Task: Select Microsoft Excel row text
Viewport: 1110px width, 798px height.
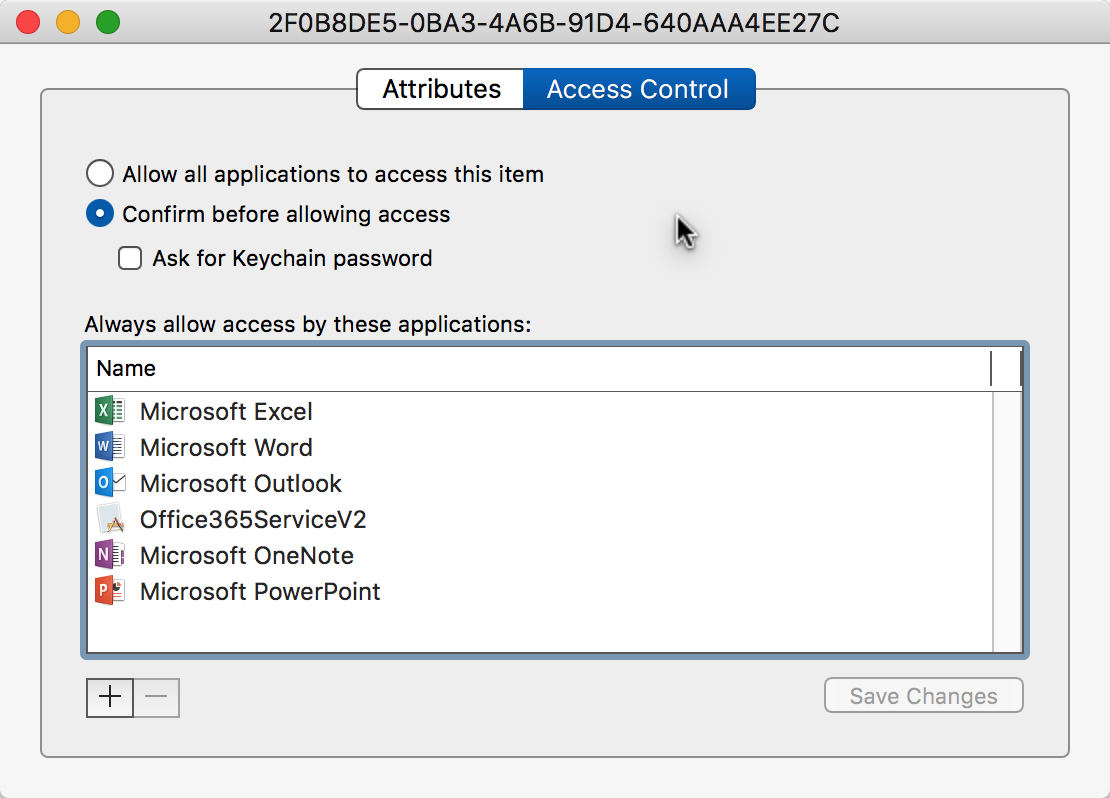Action: pos(226,411)
